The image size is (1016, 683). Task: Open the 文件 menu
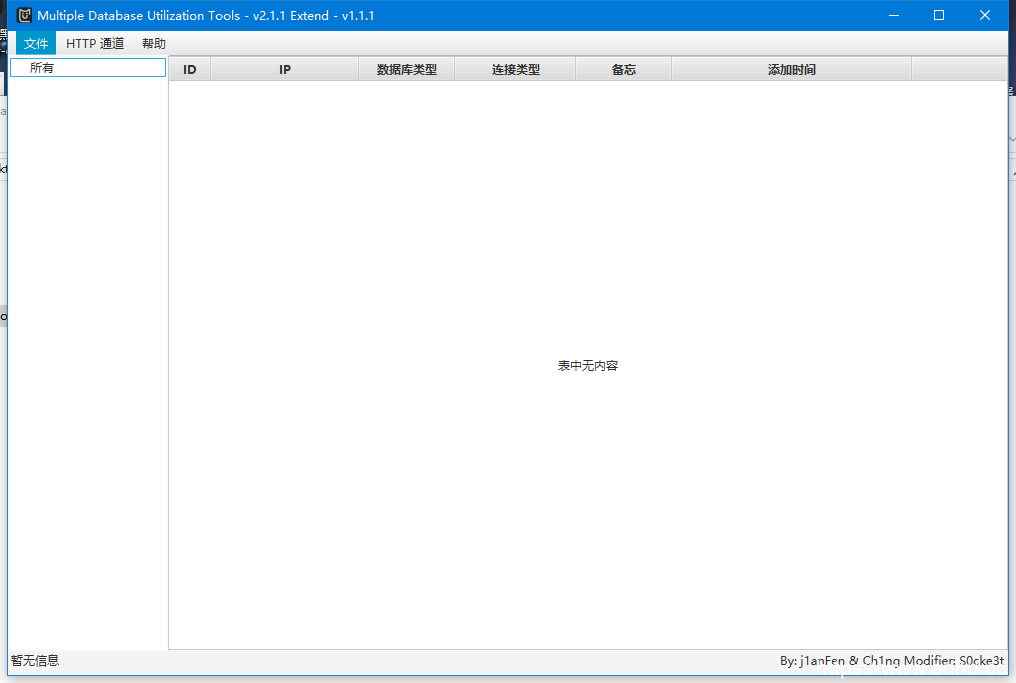(x=36, y=44)
